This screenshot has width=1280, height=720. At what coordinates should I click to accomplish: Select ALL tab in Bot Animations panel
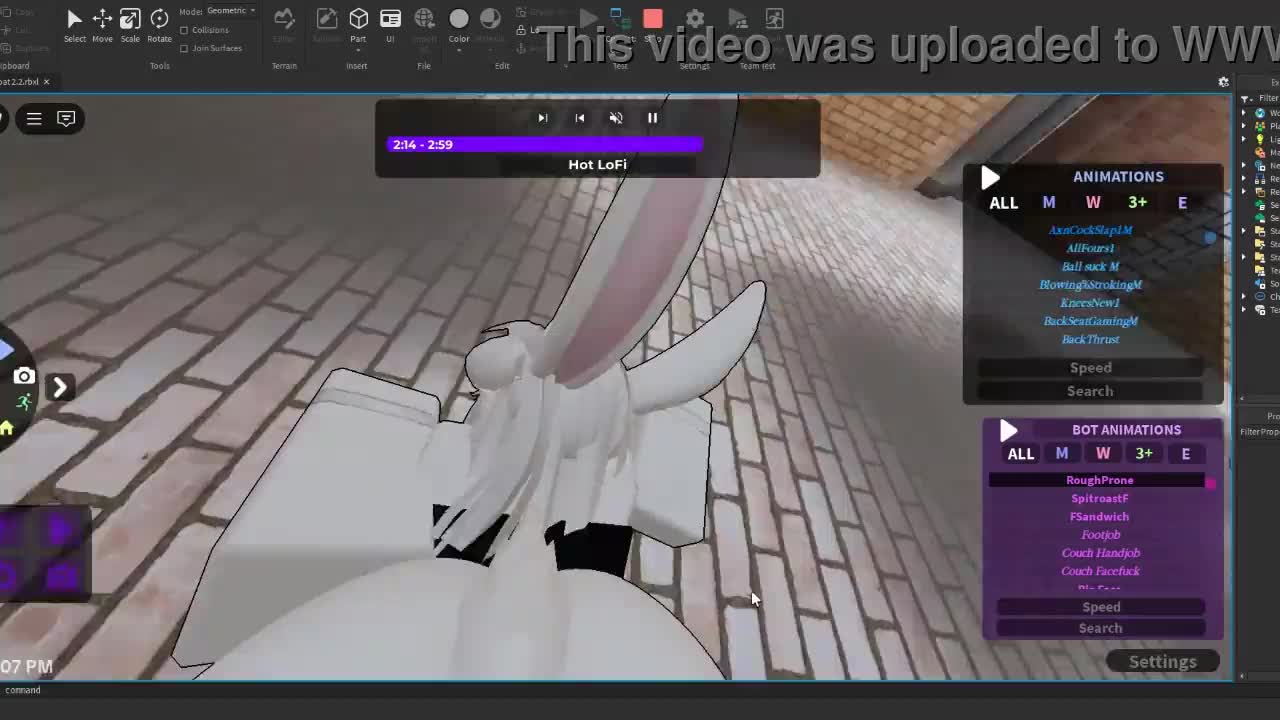click(x=1020, y=454)
